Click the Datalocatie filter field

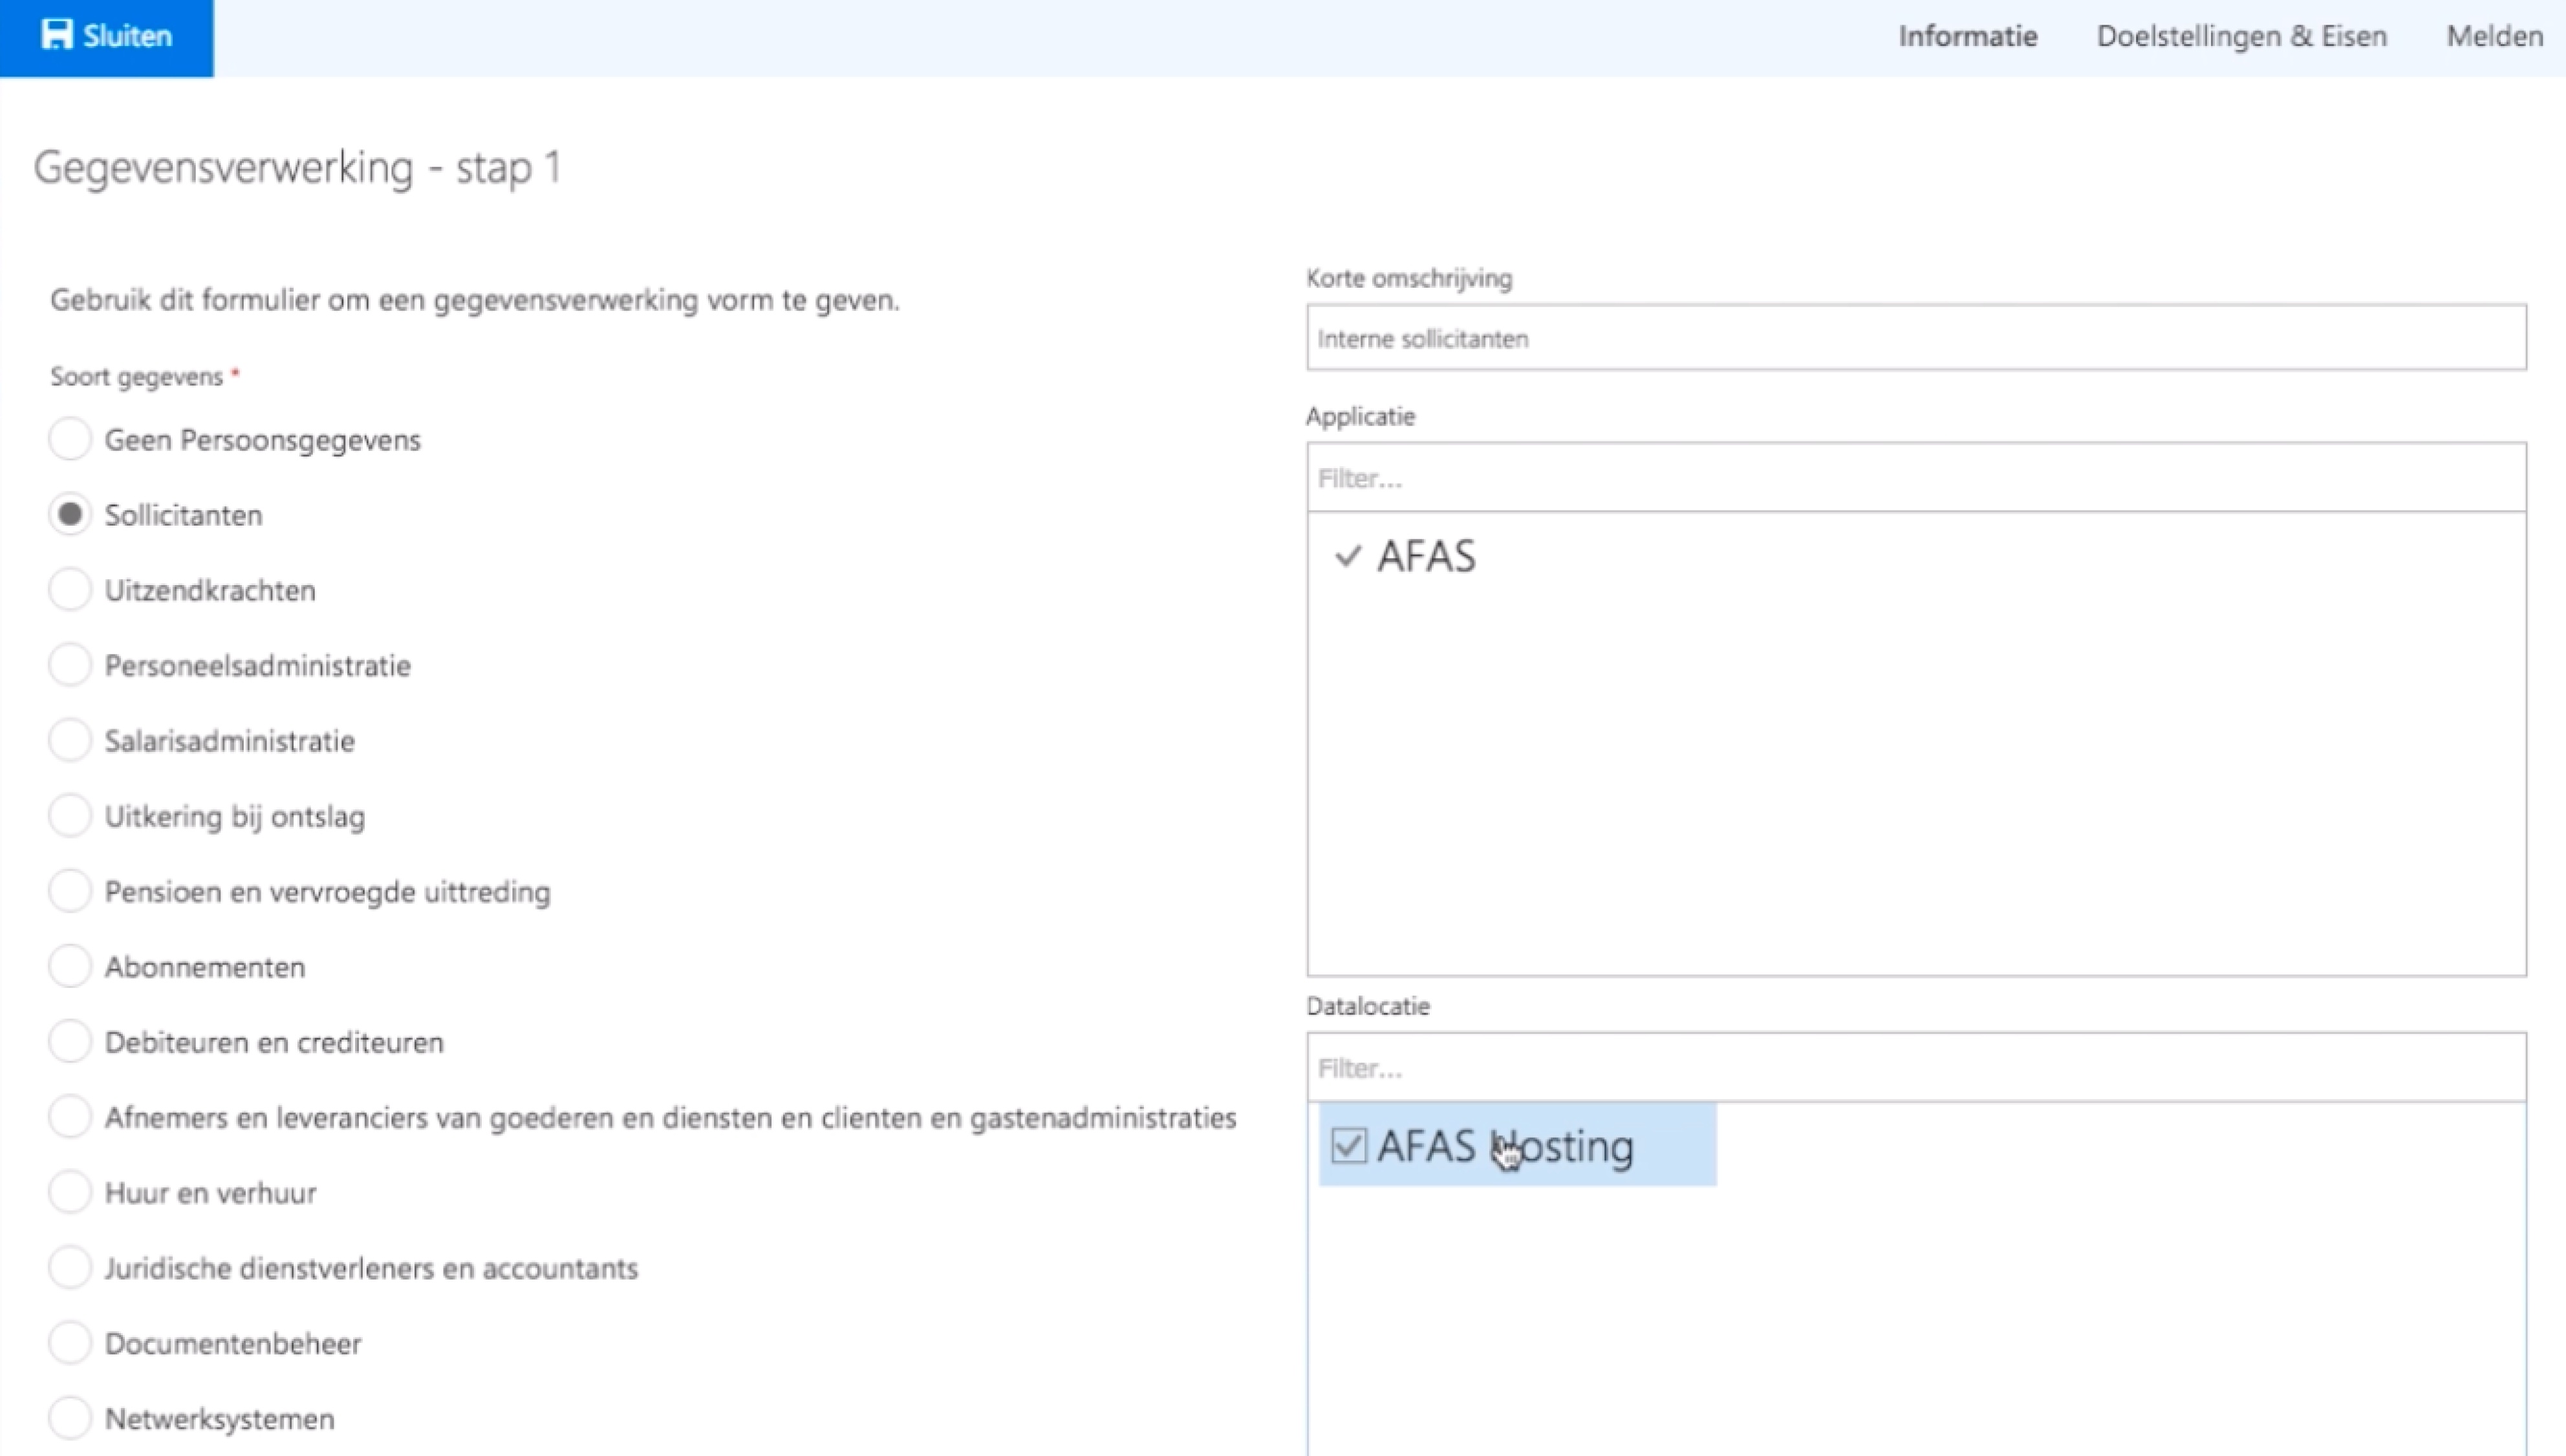[1916, 1068]
